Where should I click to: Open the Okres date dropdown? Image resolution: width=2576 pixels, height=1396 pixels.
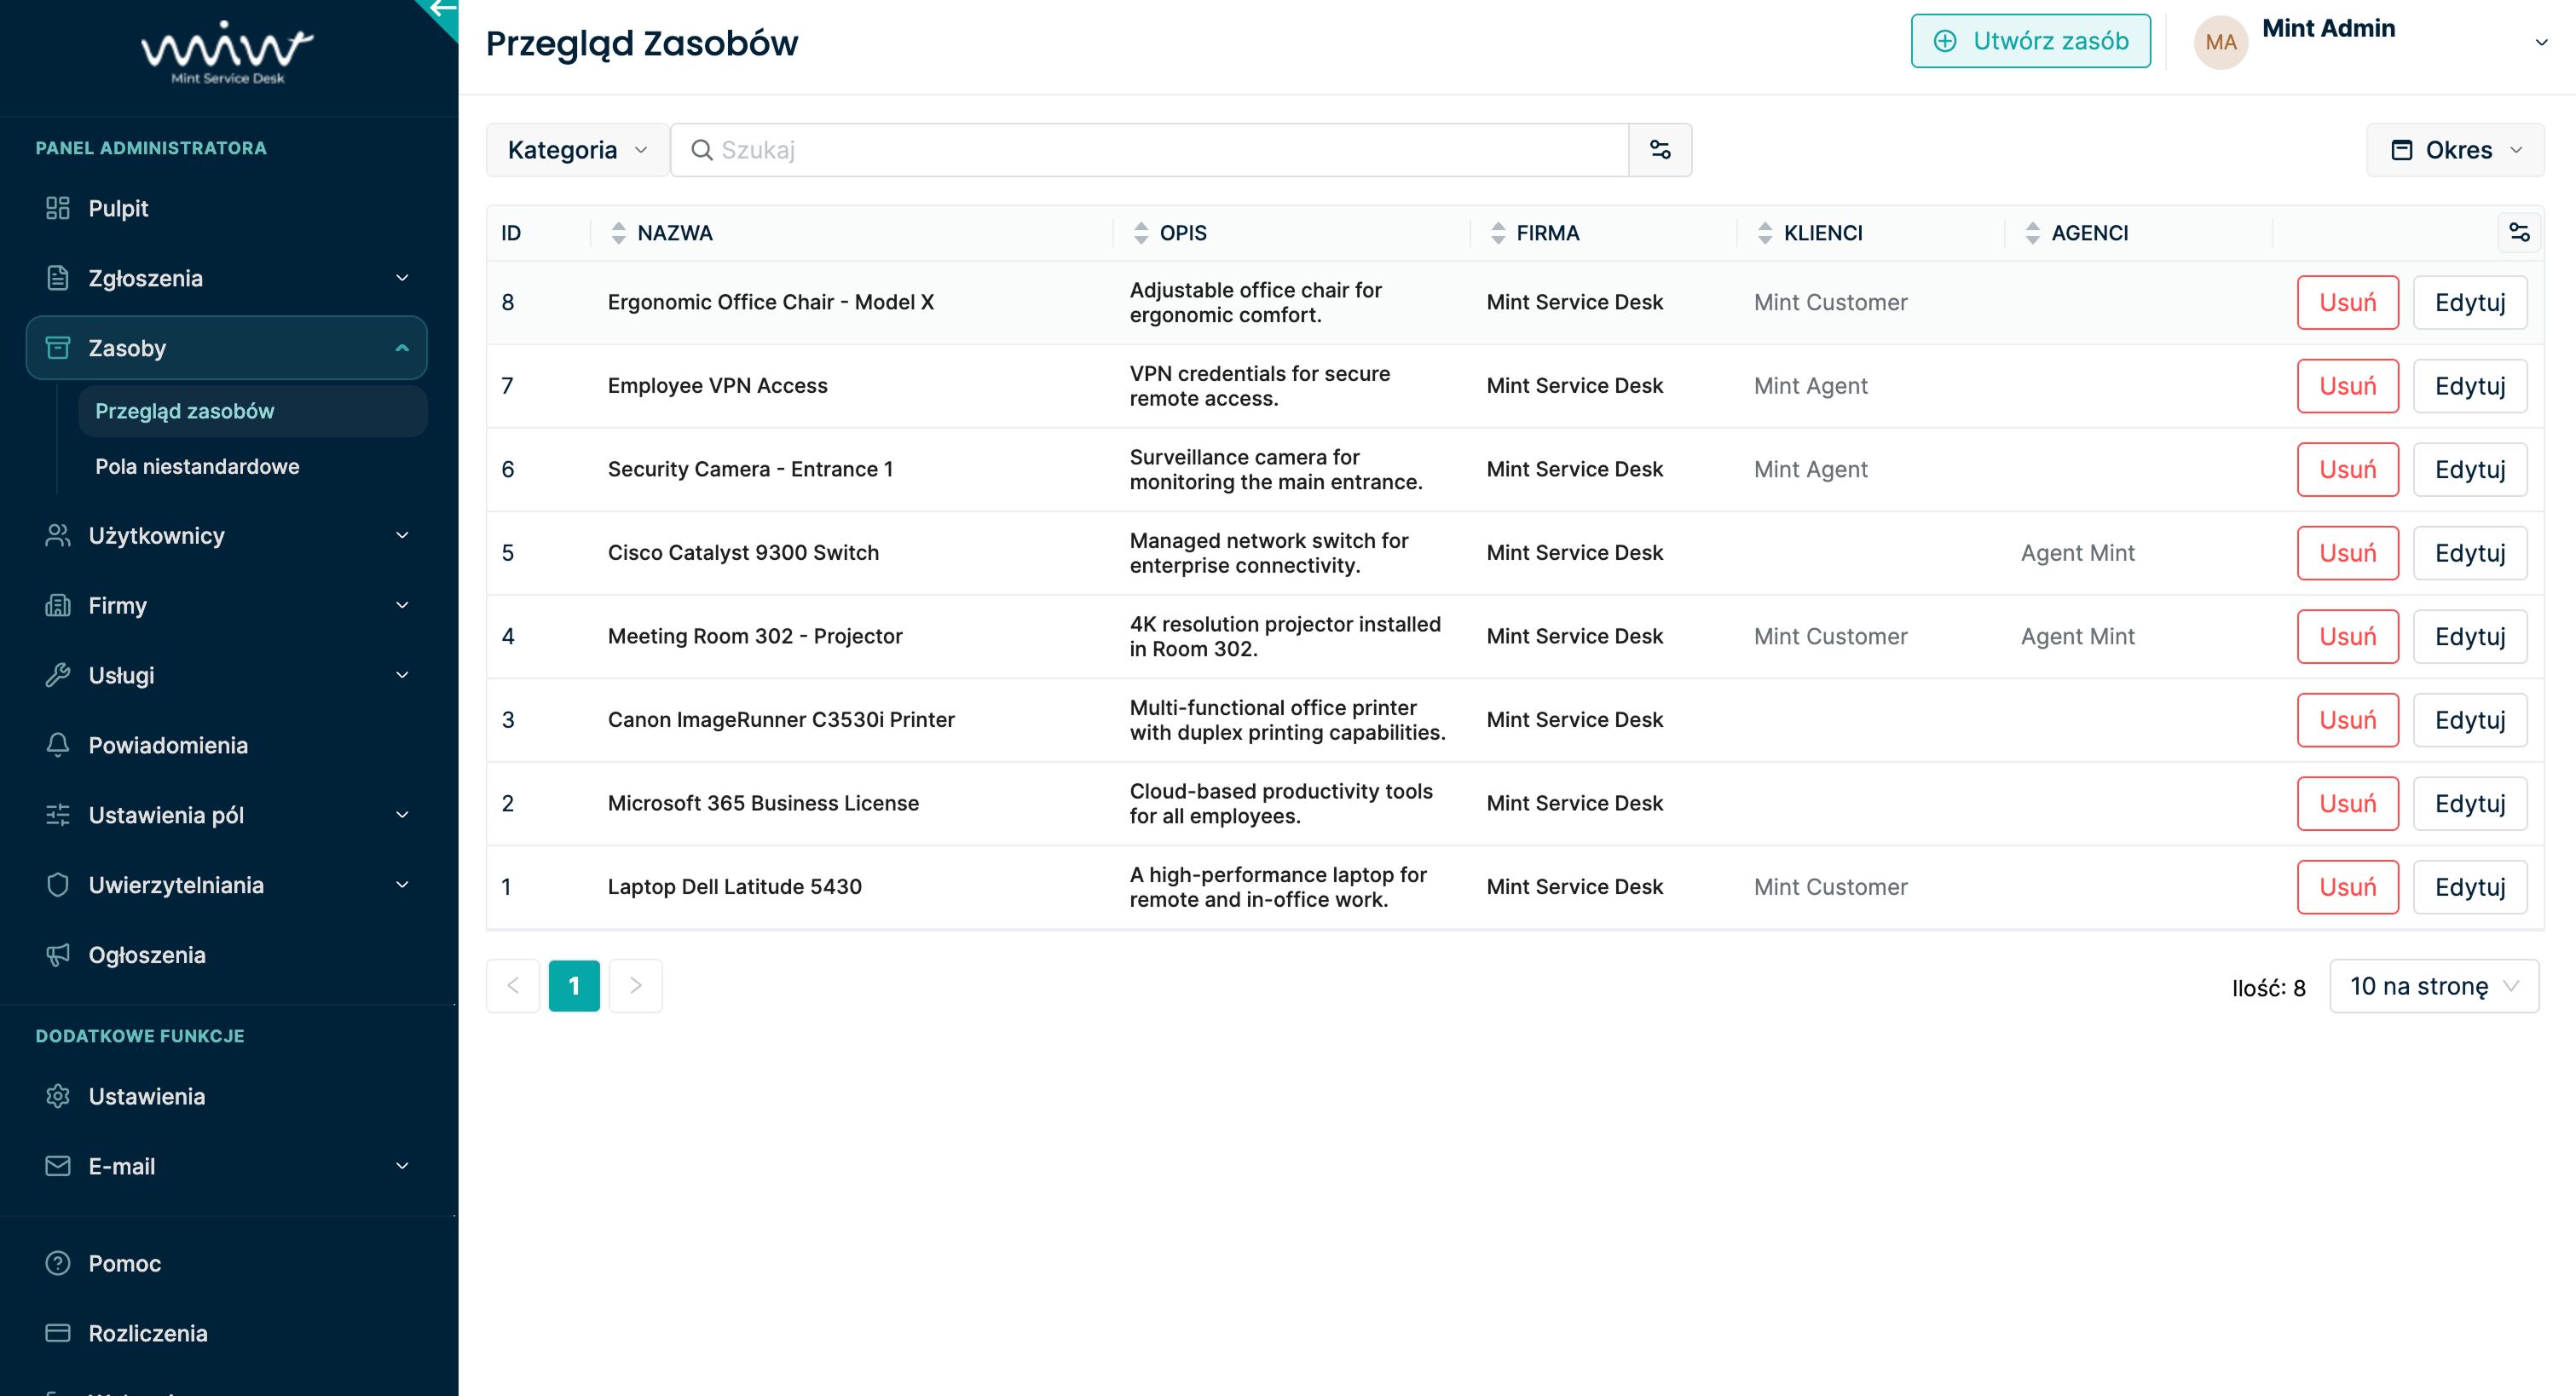coord(2455,150)
